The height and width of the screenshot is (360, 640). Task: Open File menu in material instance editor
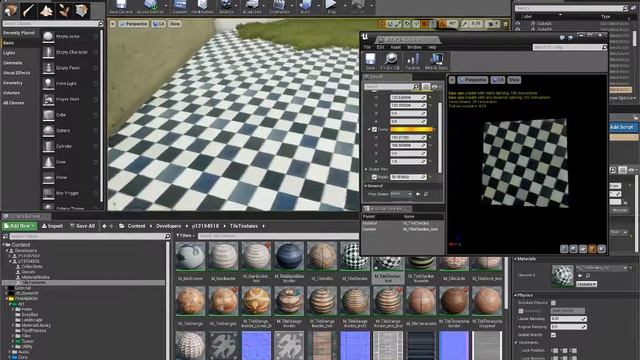tap(367, 47)
